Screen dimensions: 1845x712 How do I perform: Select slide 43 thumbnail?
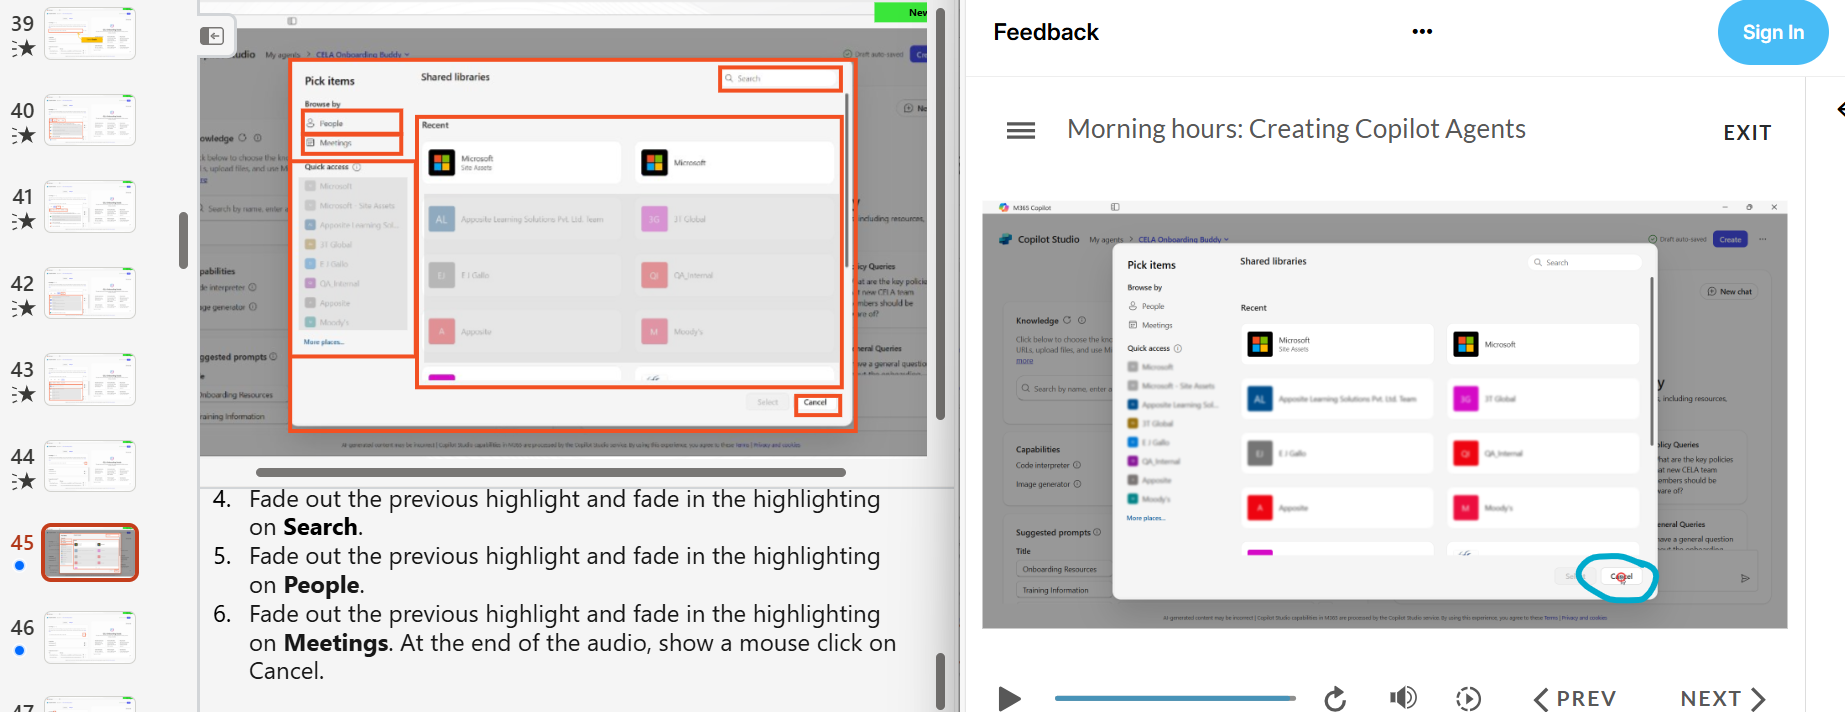coord(90,379)
